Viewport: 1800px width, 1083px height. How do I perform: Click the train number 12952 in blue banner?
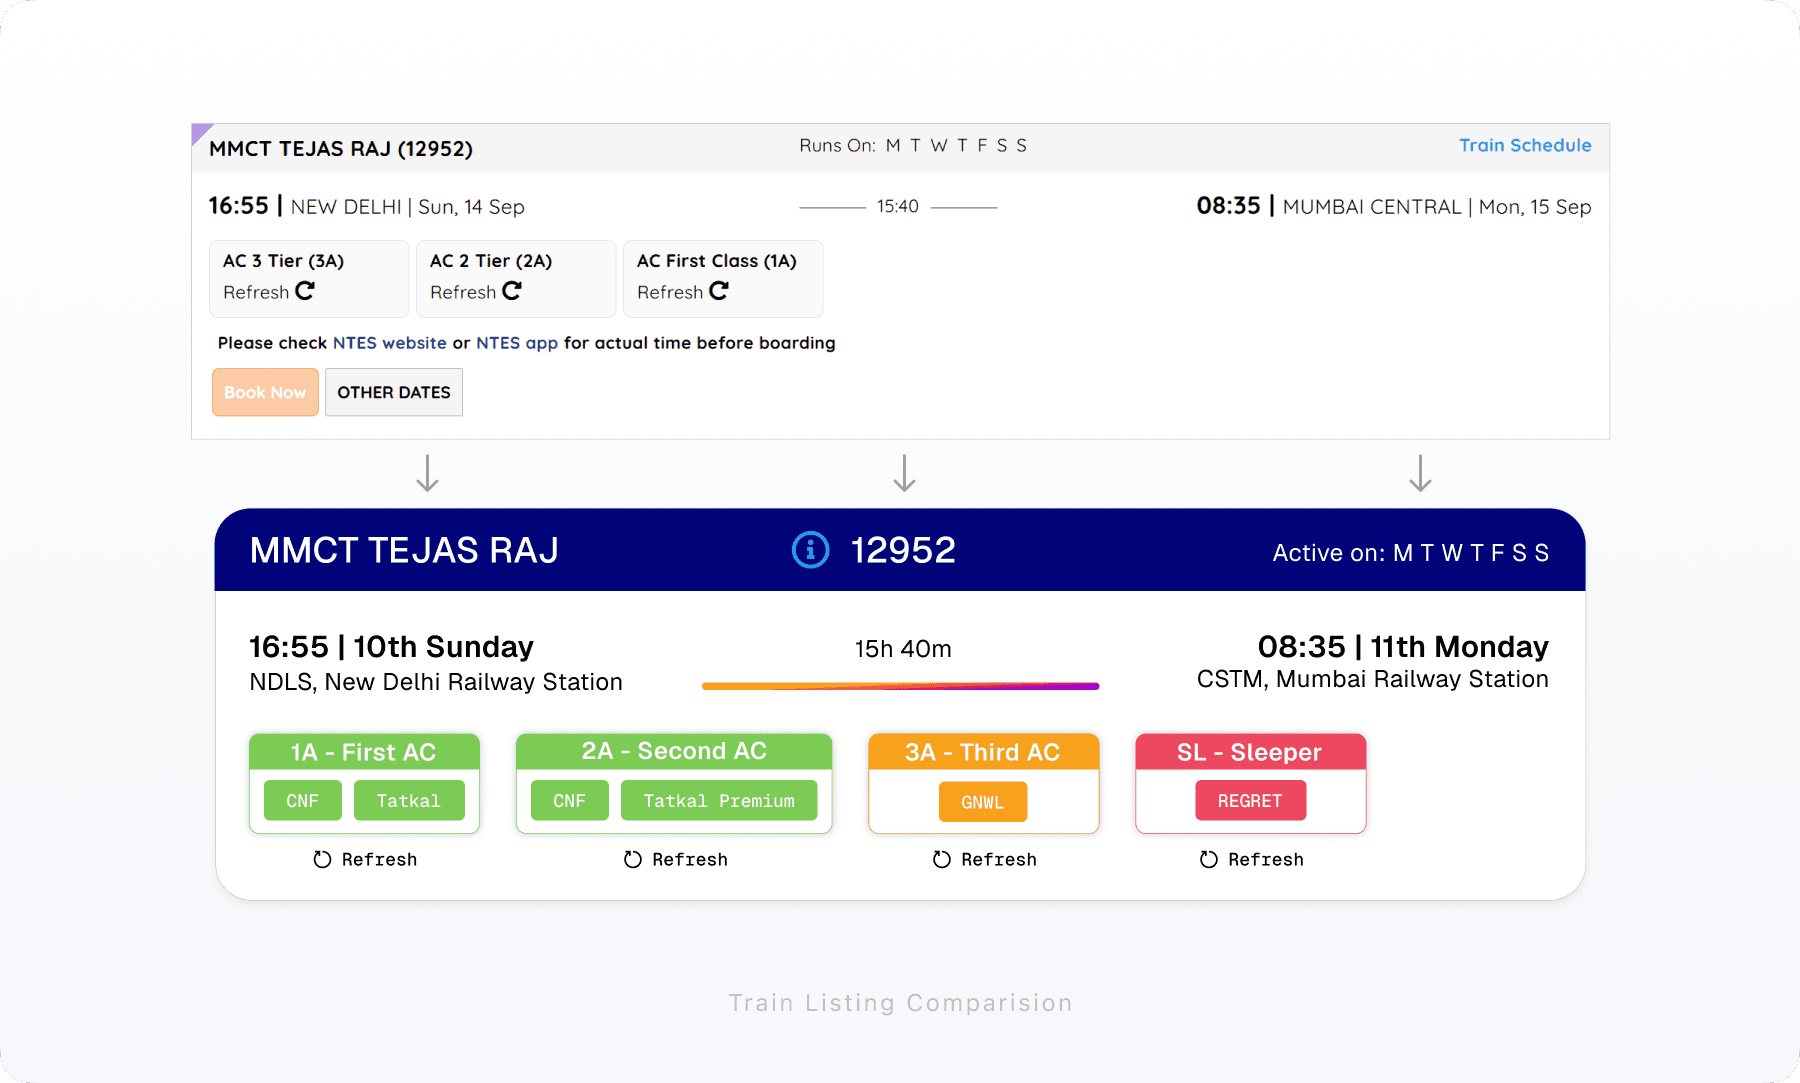[903, 551]
